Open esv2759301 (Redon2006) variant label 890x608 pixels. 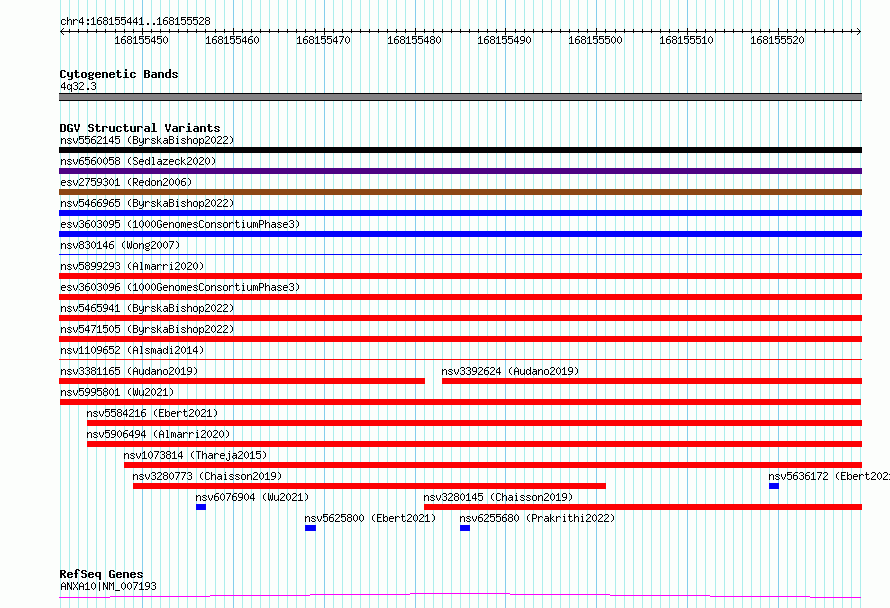pyautogui.click(x=126, y=182)
